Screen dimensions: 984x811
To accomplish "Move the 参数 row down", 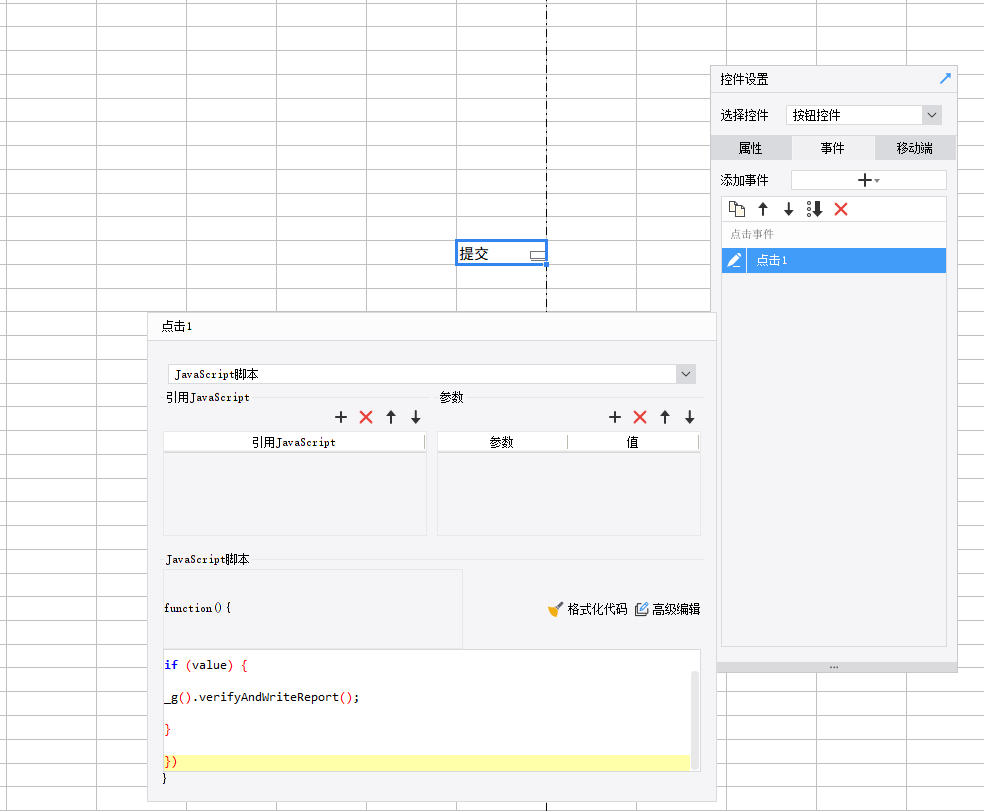I will (690, 417).
